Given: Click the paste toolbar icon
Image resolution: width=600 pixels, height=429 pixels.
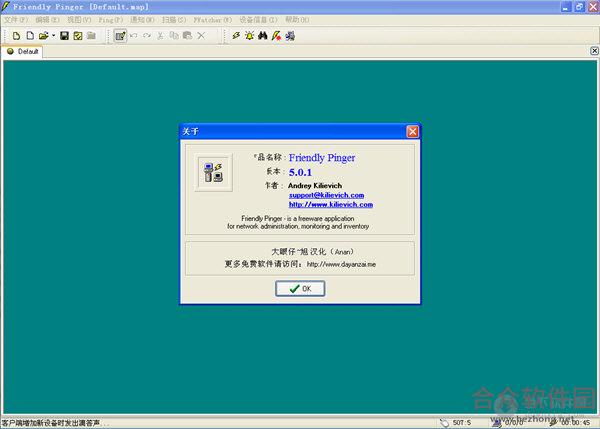Looking at the screenshot, I should 187,36.
